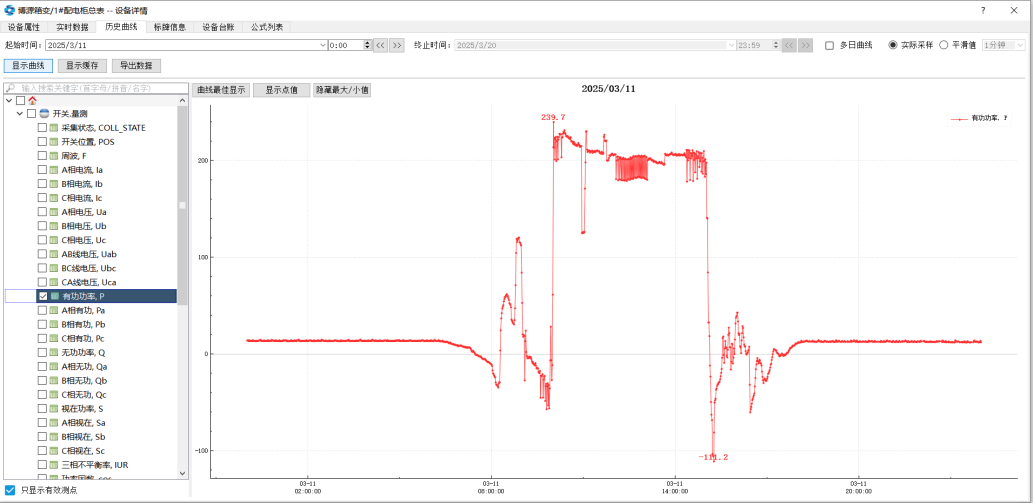Click the help question mark in title bar
This screenshot has width=1033, height=503.
[985, 9]
